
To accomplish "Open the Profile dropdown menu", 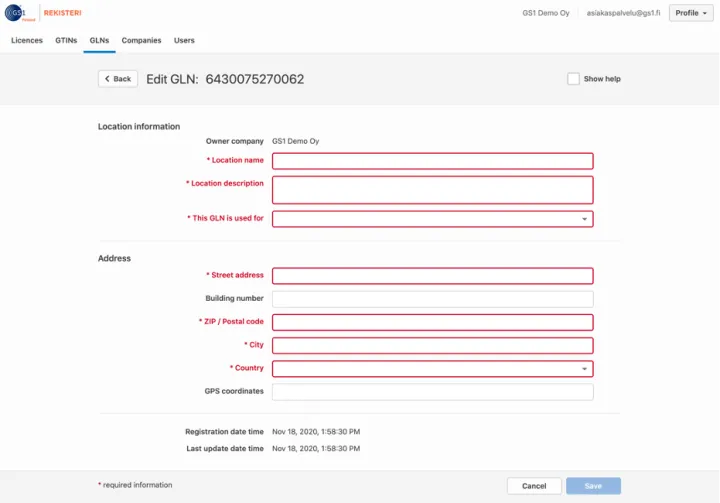I will [x=690, y=13].
